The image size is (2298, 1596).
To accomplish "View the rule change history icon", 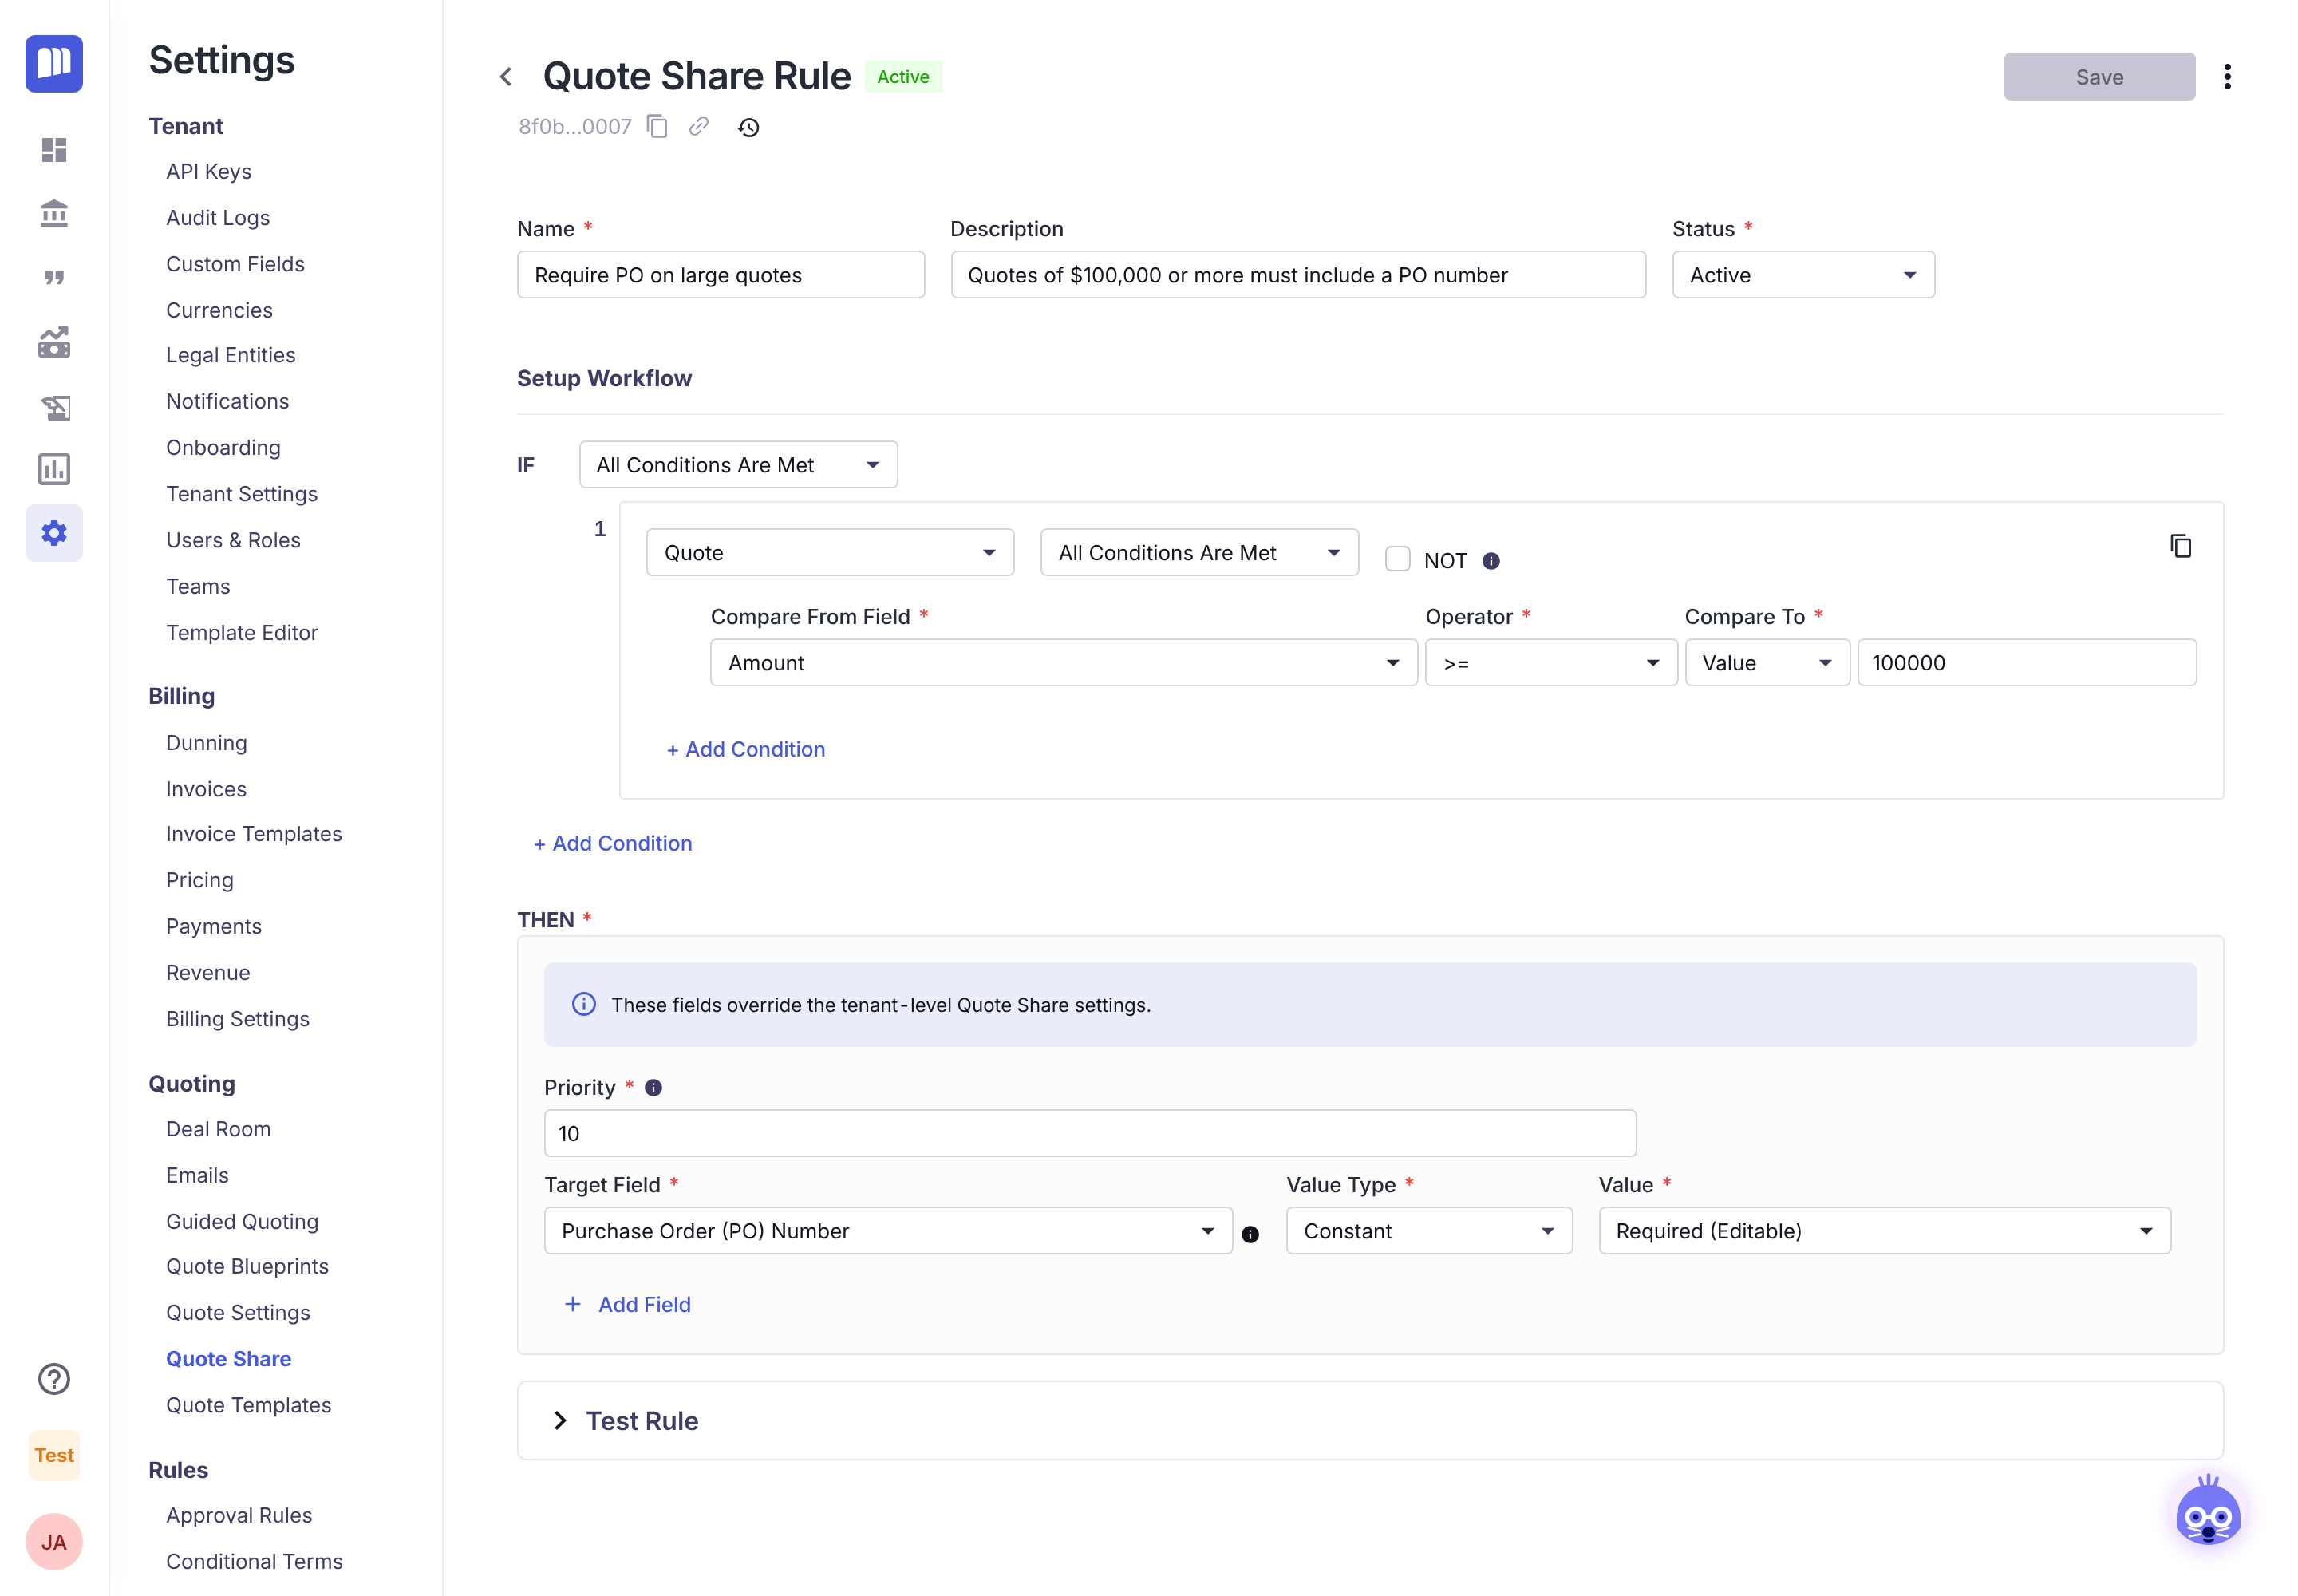I will (x=749, y=128).
